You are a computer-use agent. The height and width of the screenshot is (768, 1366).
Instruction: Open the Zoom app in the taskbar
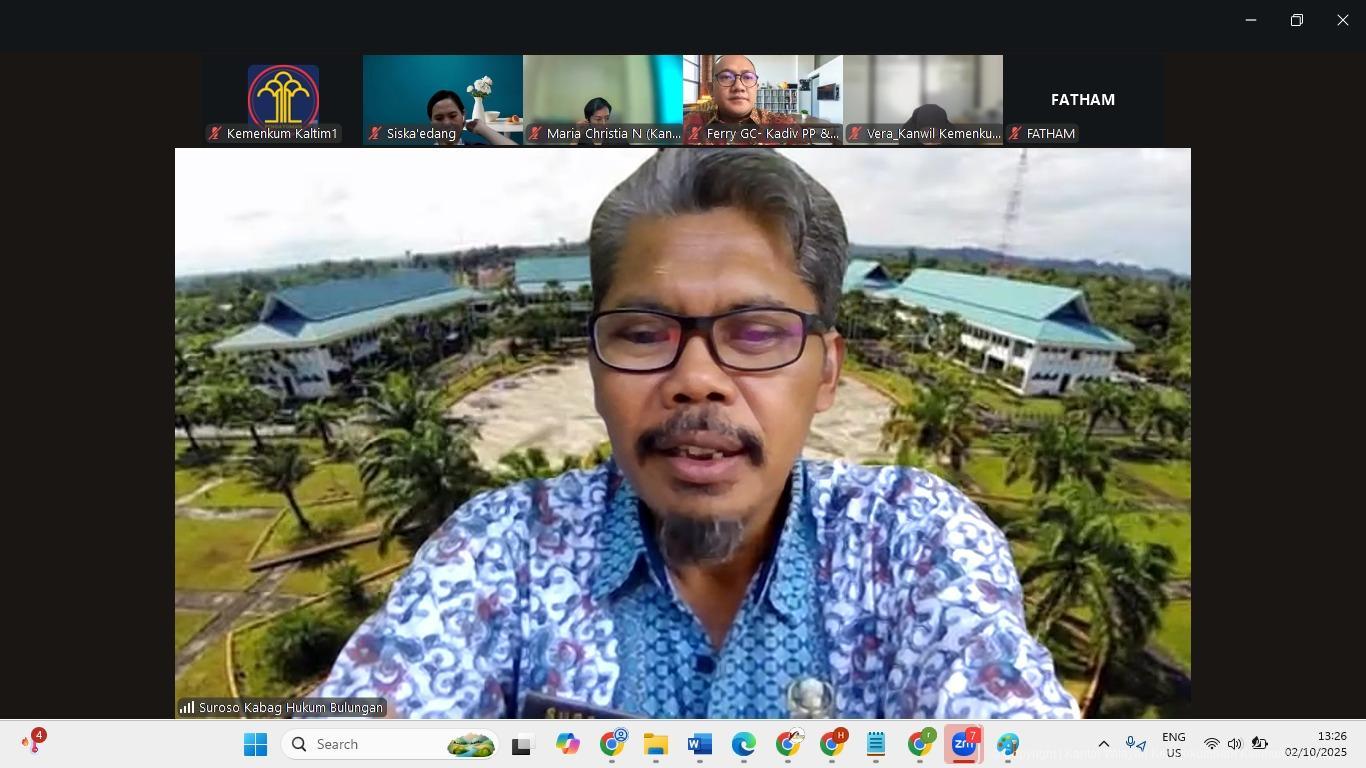964,745
